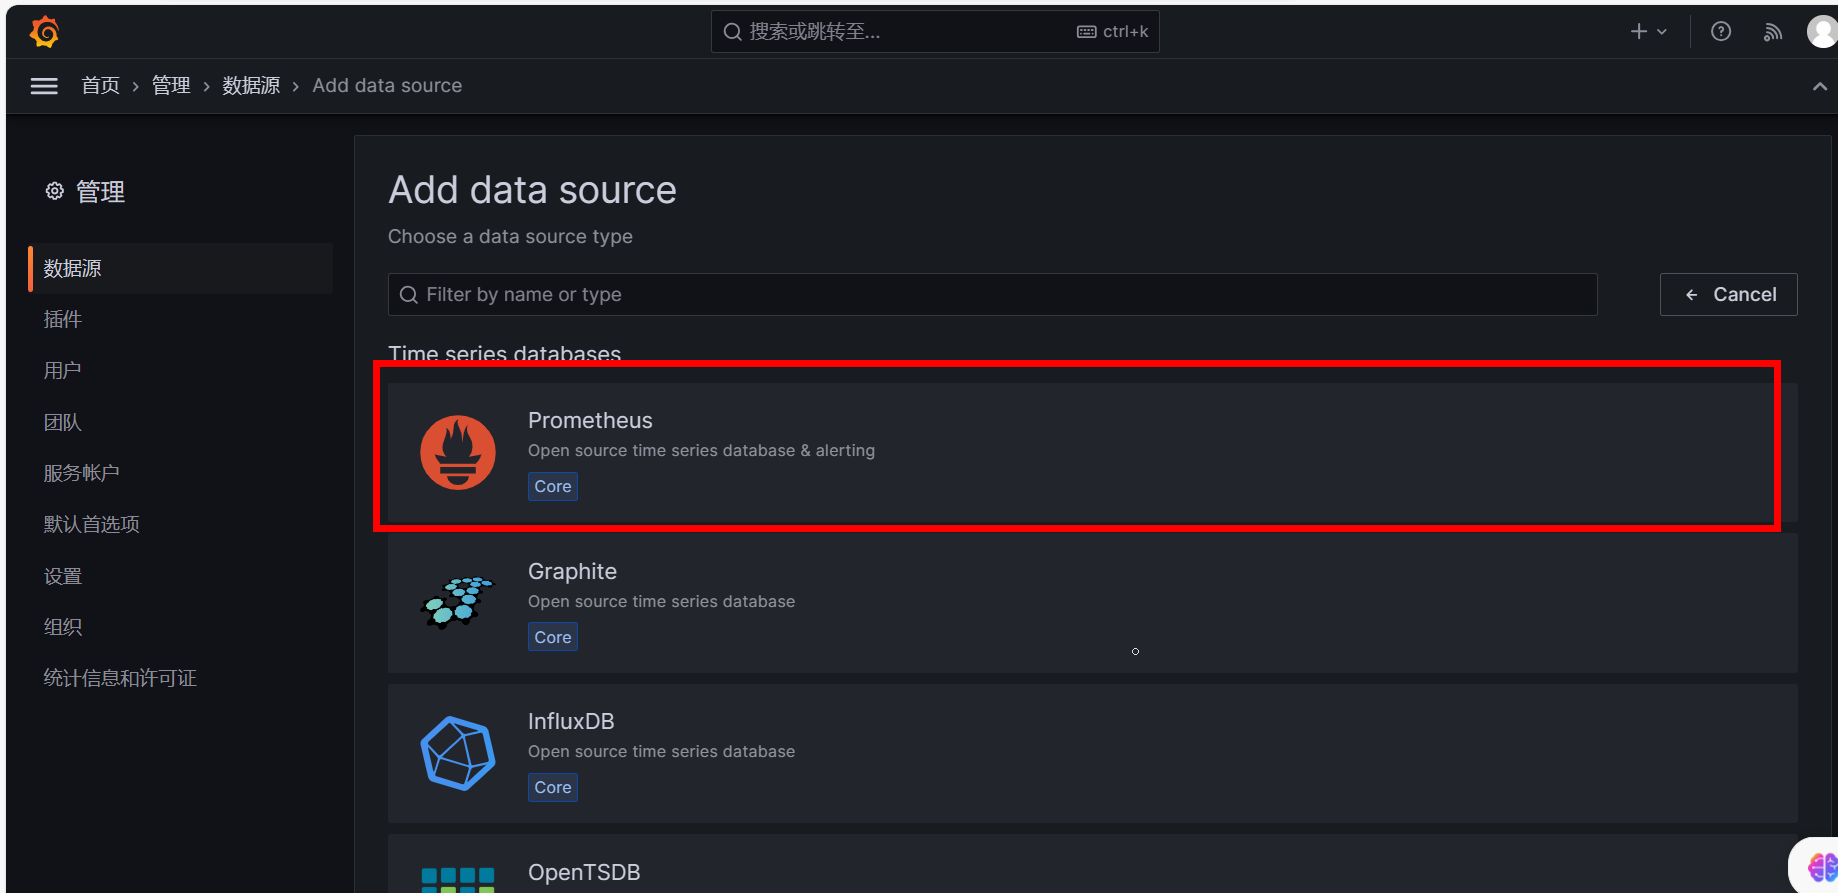
Task: Click the plus add-new icon
Action: 1639,32
